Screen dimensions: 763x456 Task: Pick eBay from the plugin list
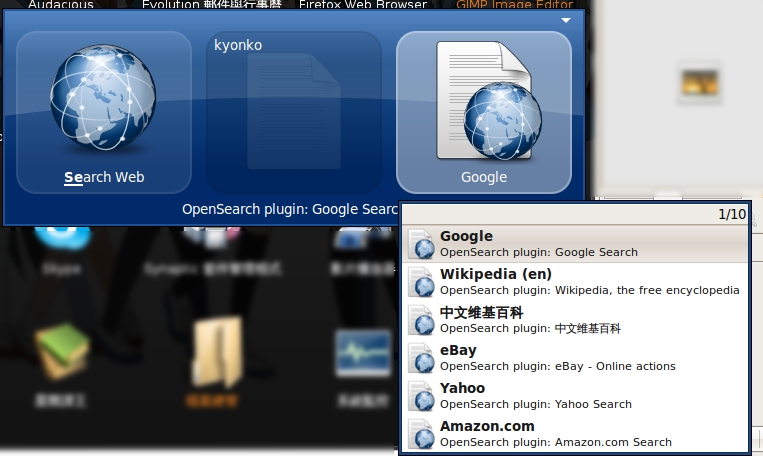574,357
